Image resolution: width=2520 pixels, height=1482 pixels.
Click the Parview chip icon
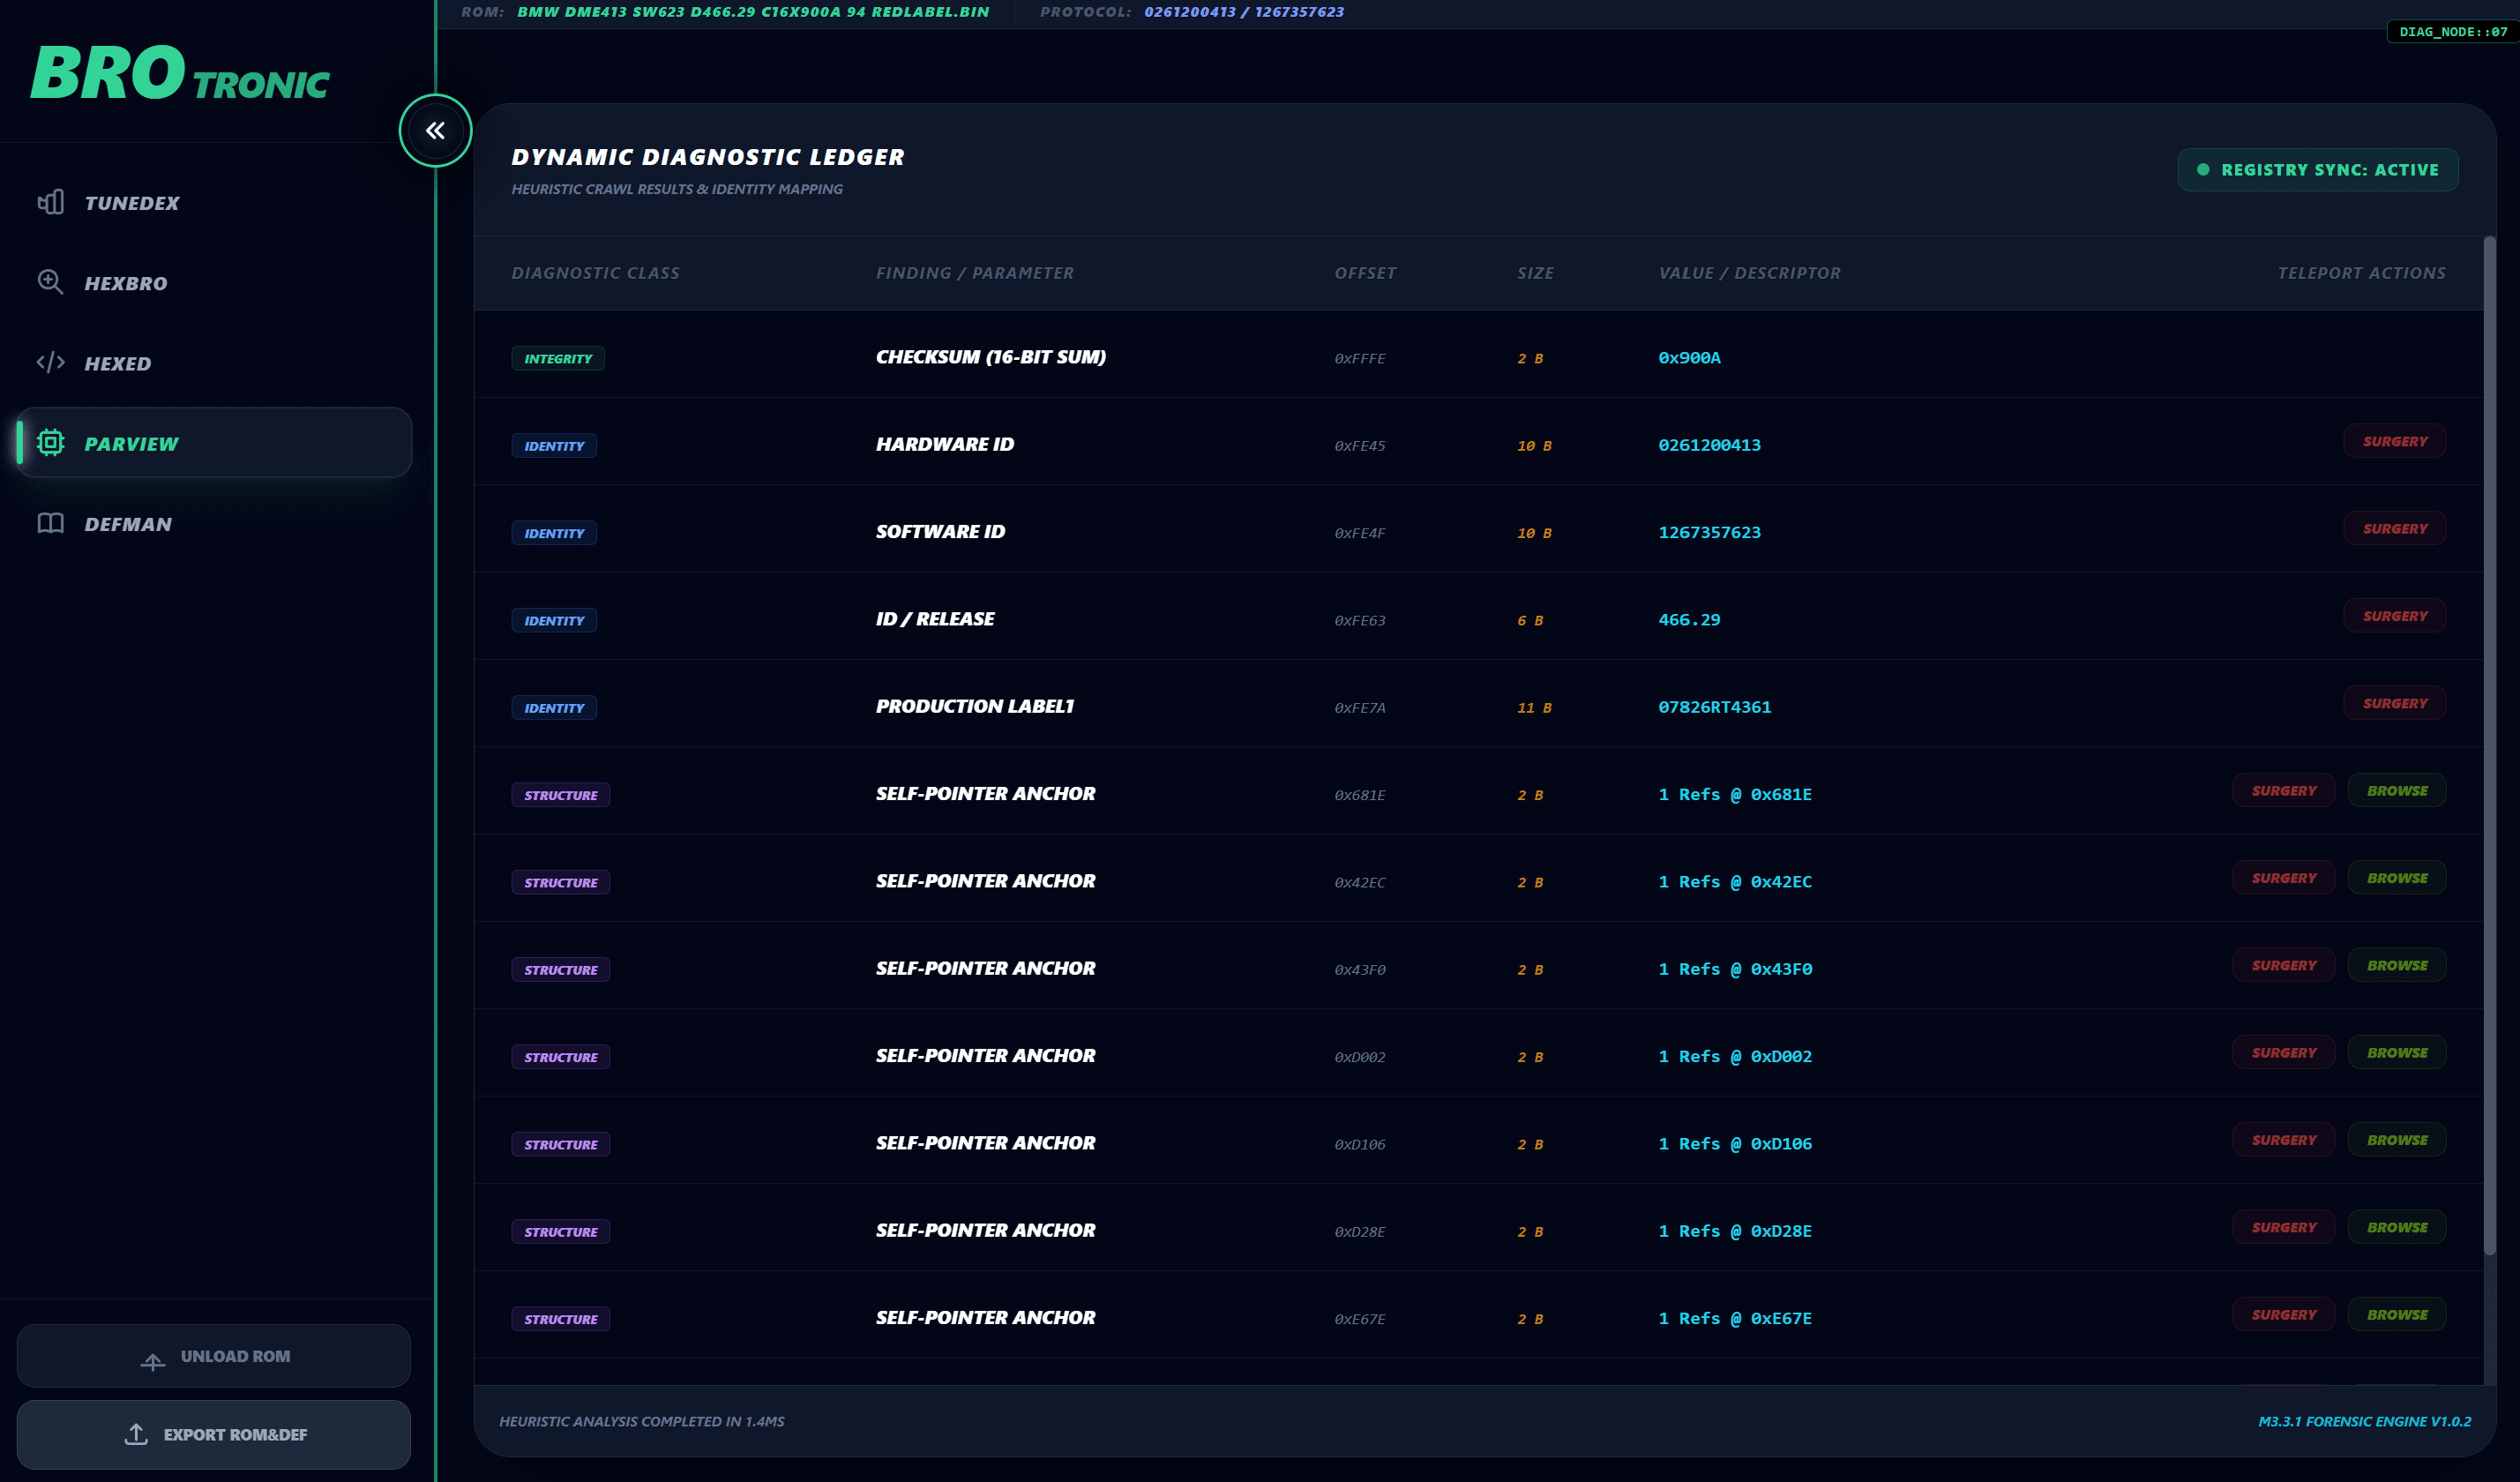click(50, 443)
